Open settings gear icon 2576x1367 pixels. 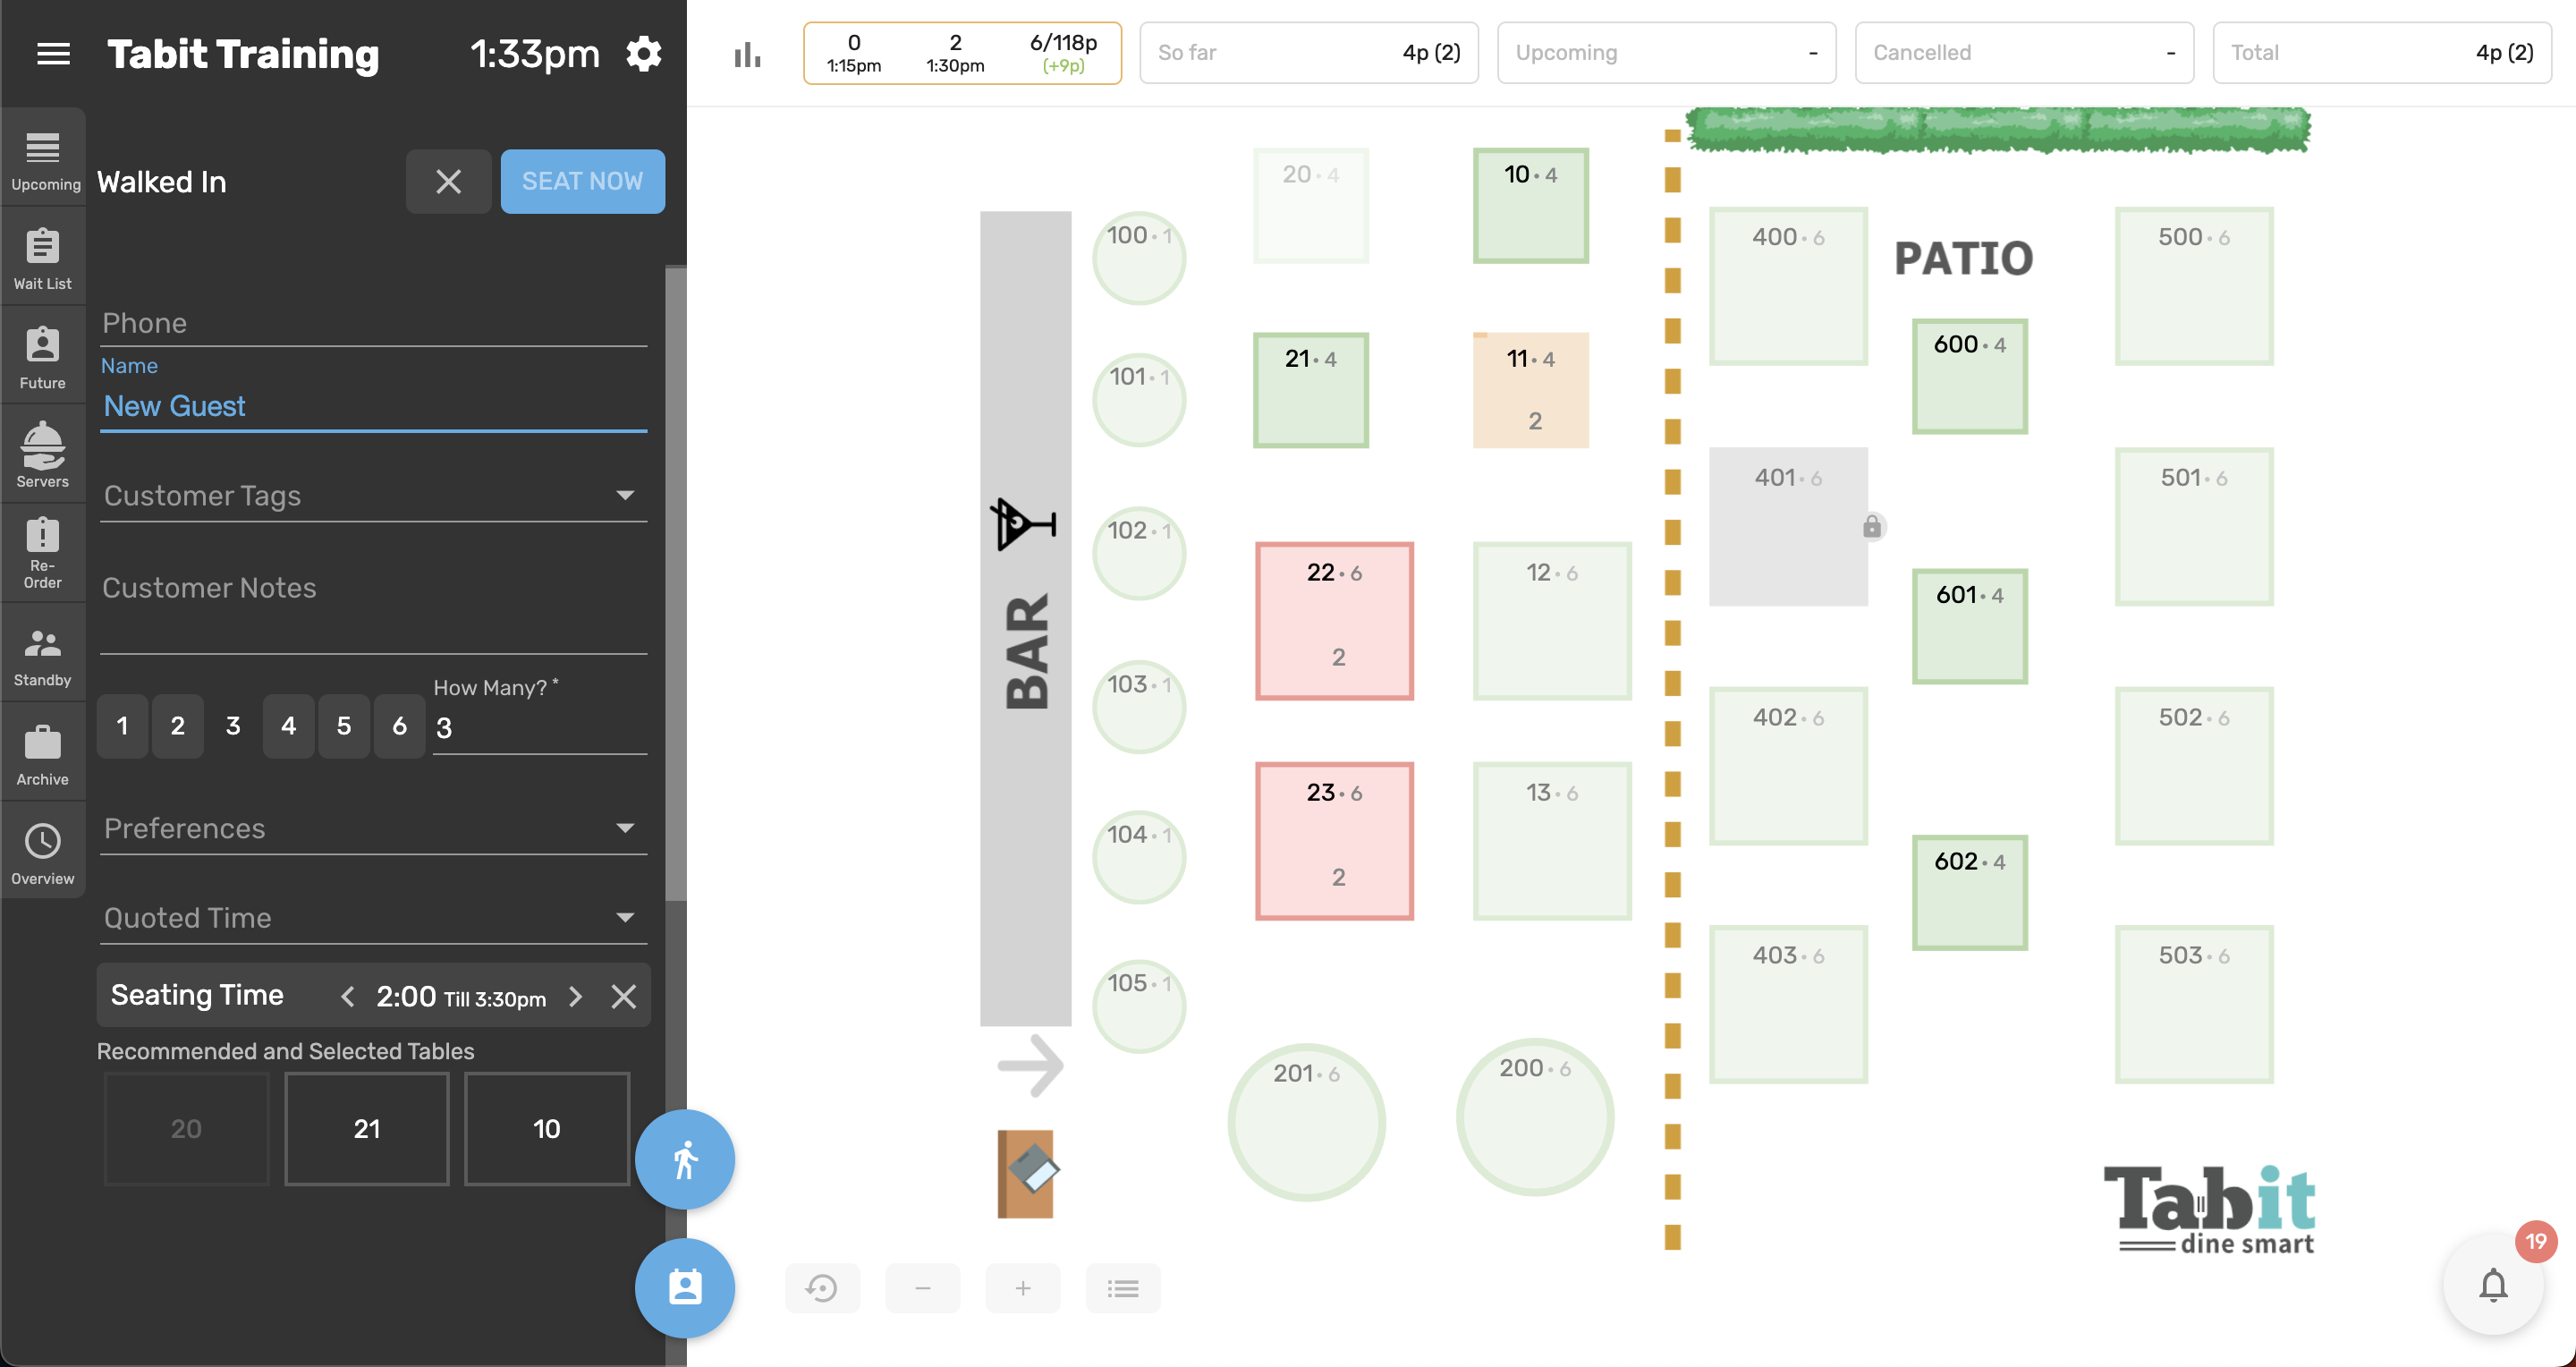(x=644, y=54)
